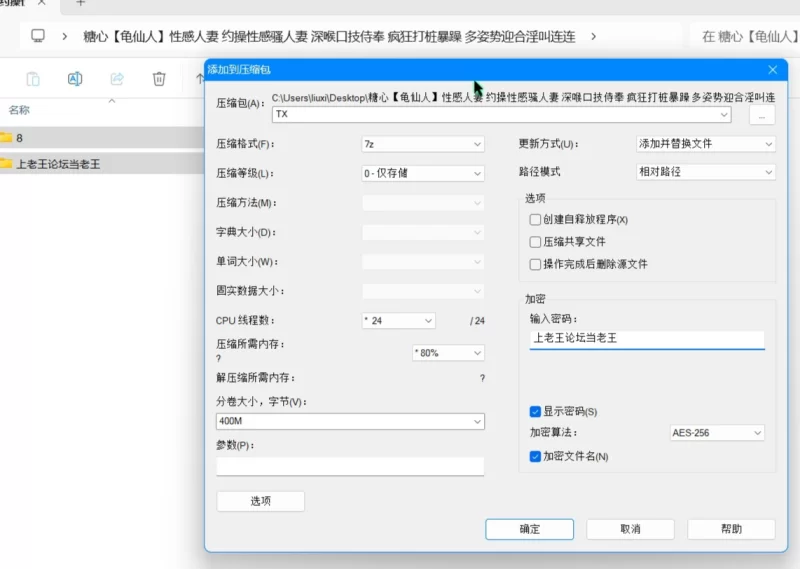The width and height of the screenshot is (800, 569).
Task: Click the Share icon in Explorer toolbar
Action: [117, 79]
